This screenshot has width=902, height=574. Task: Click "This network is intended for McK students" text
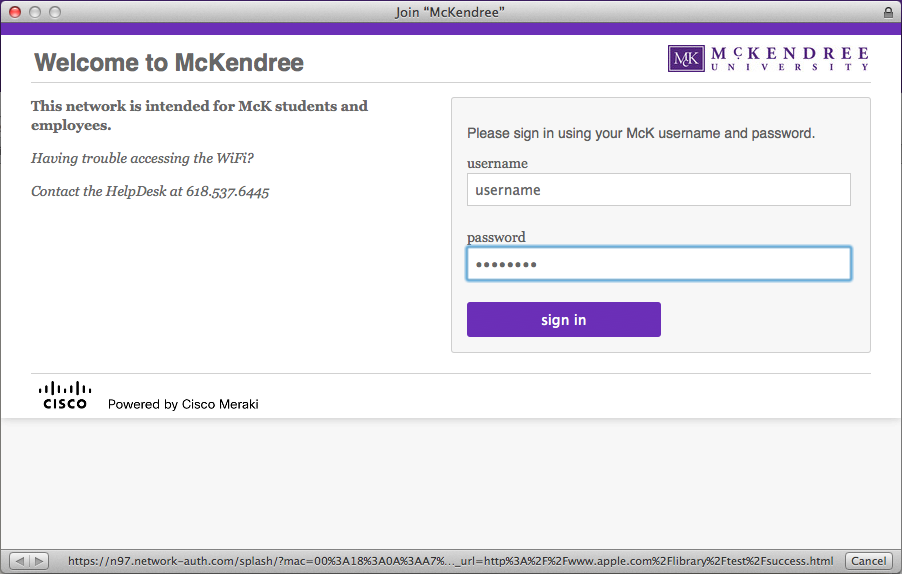pos(199,116)
